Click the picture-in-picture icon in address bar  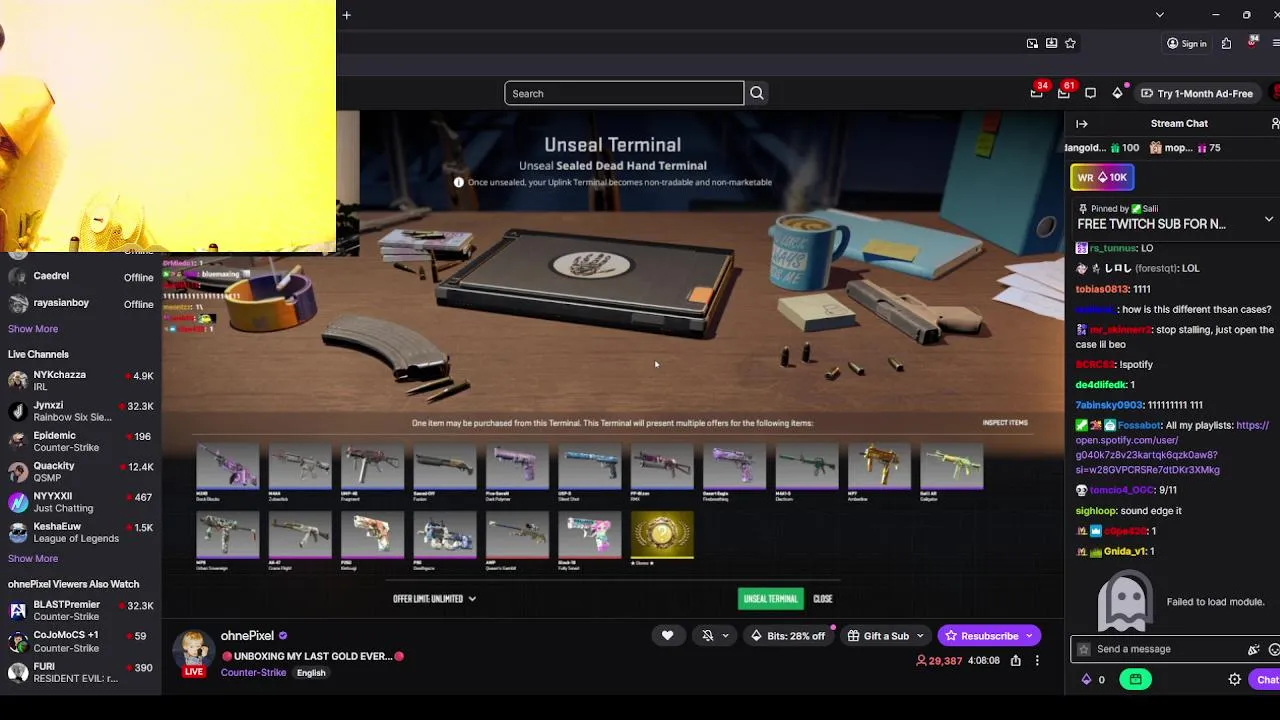coord(1032,43)
